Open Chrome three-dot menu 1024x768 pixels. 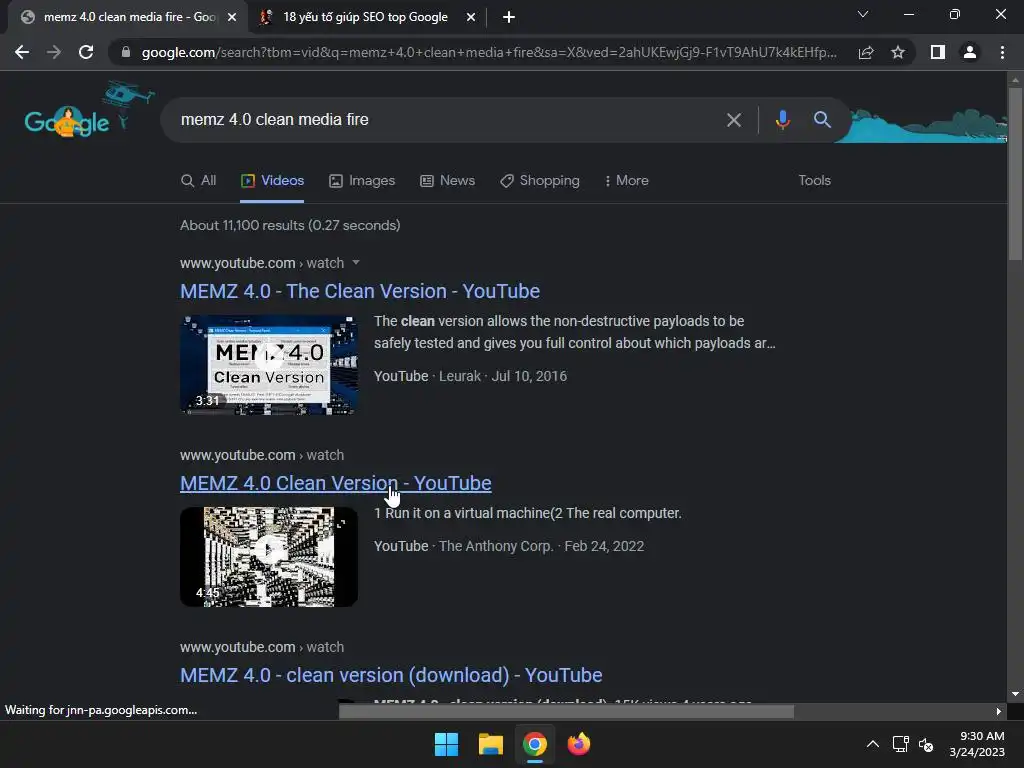pos(1002,52)
